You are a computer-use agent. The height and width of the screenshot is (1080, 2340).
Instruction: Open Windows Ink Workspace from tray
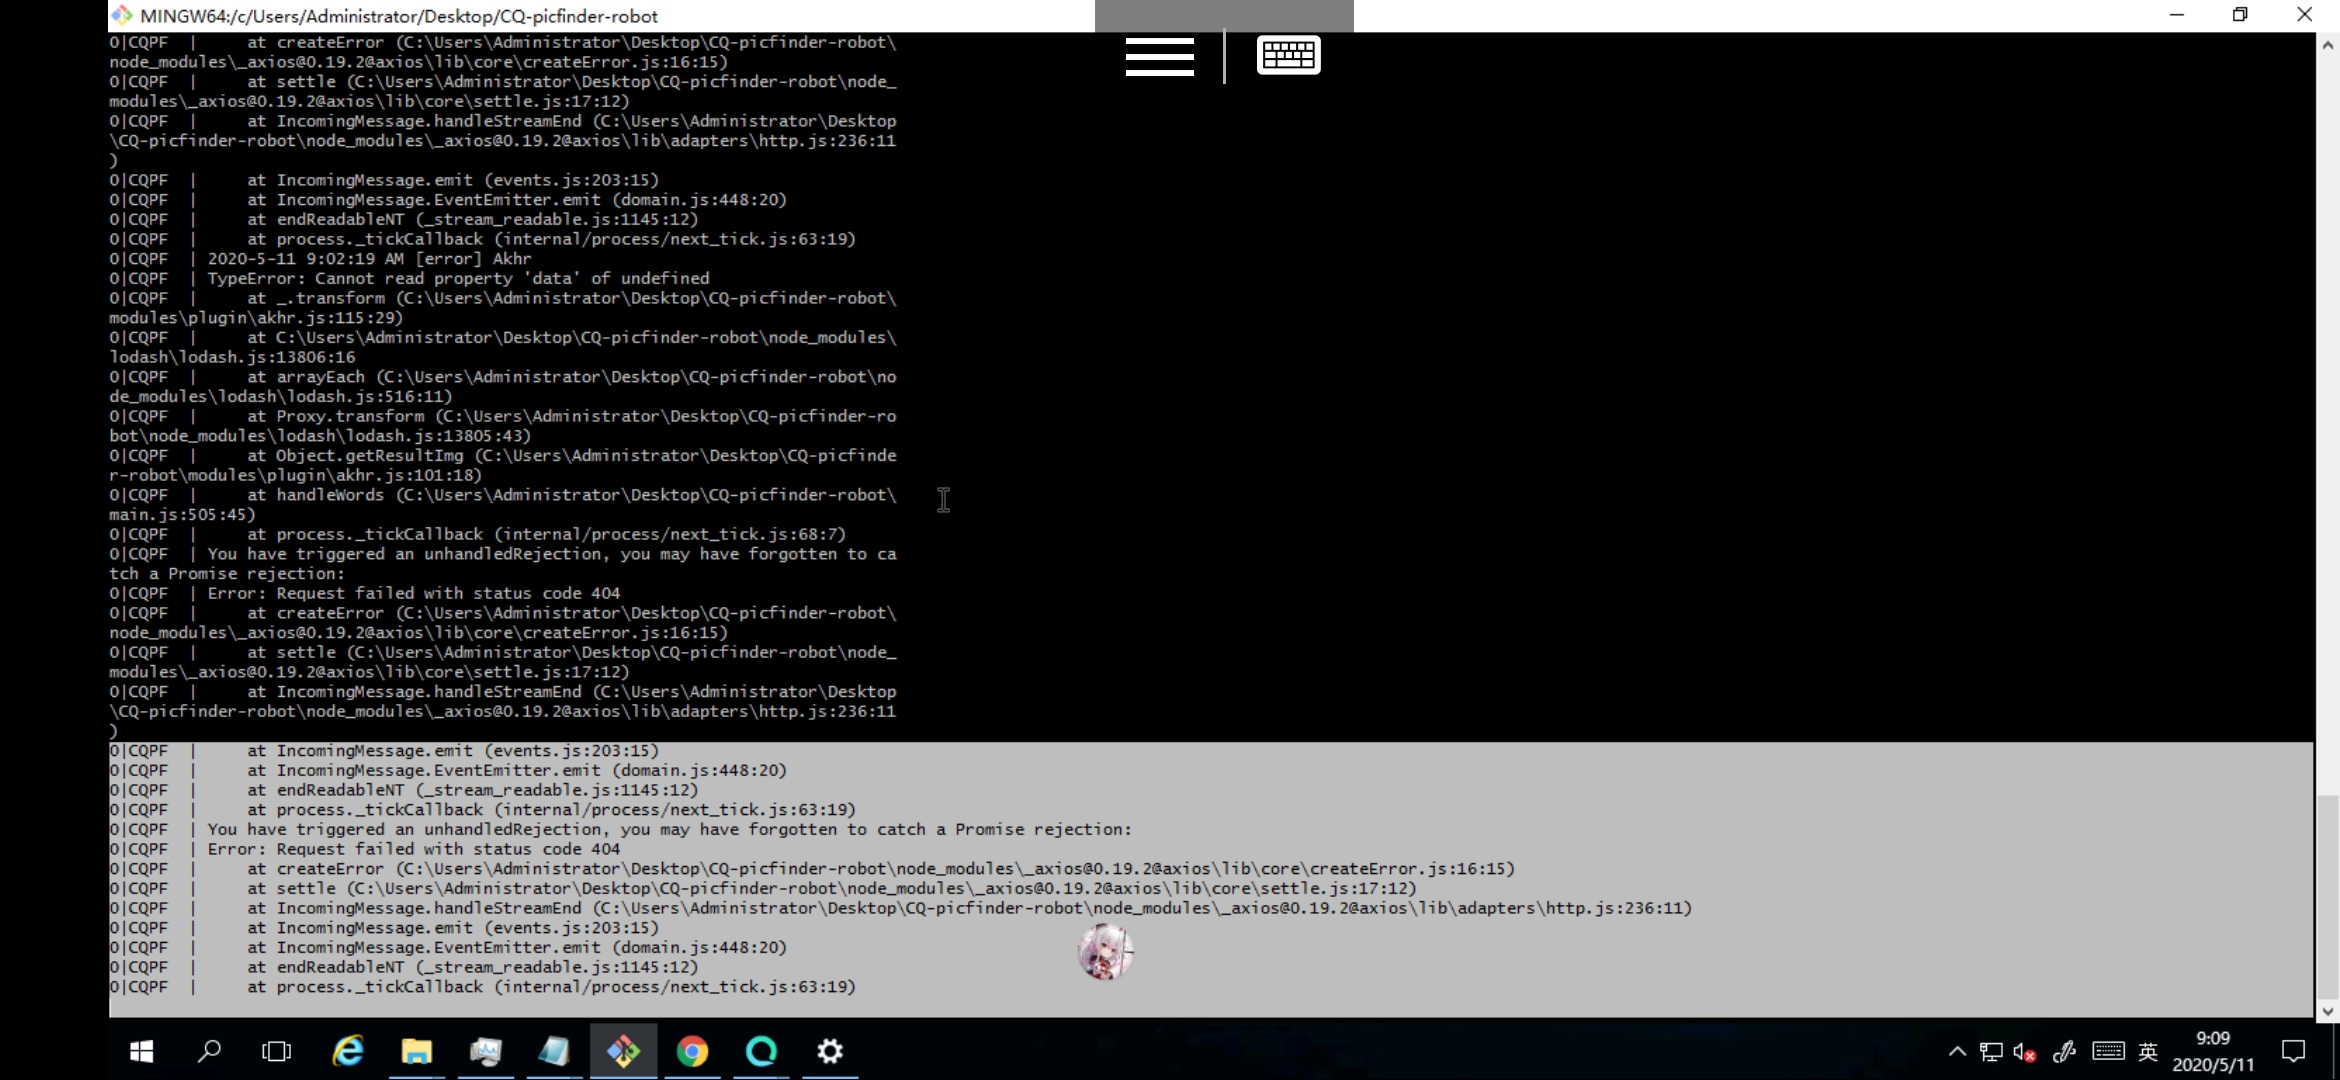click(x=2064, y=1051)
